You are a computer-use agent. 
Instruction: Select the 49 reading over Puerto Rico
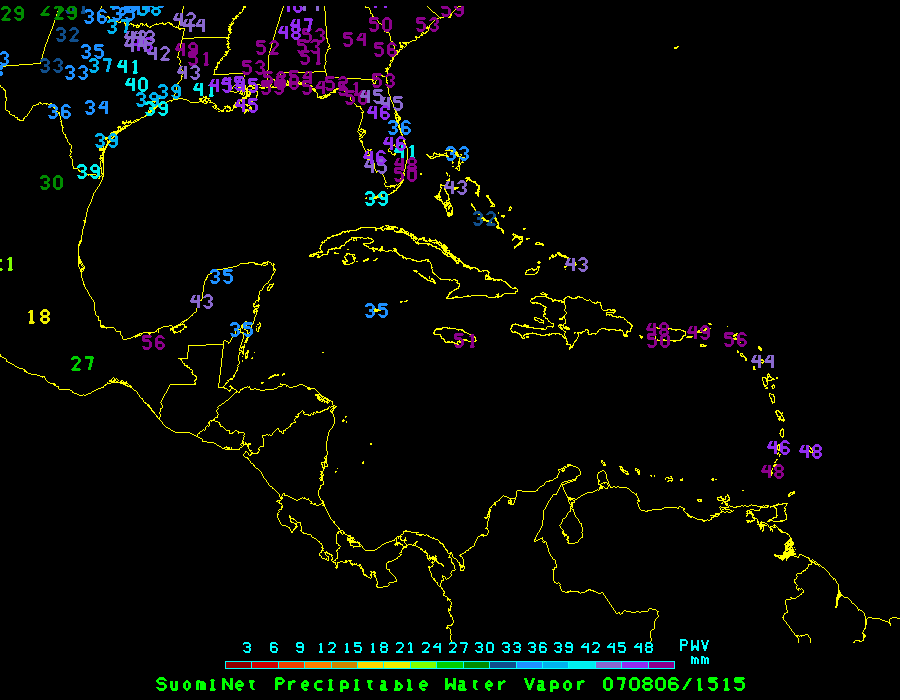tap(698, 333)
